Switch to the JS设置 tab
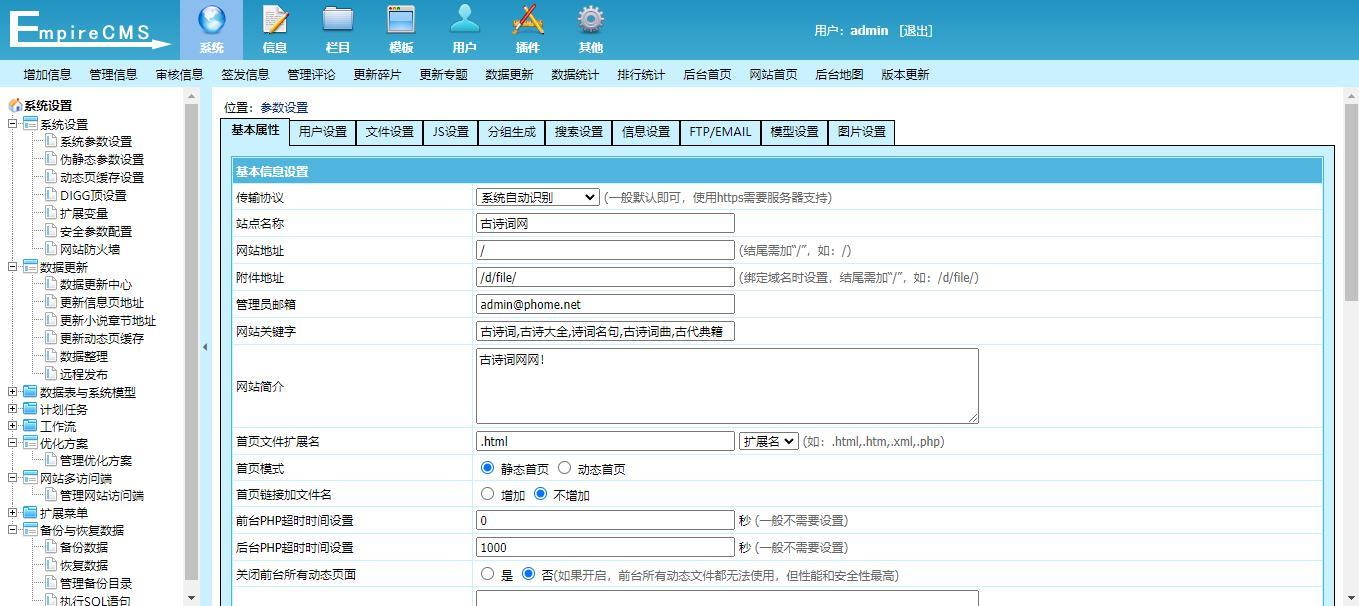This screenshot has width=1359, height=606. coord(450,132)
